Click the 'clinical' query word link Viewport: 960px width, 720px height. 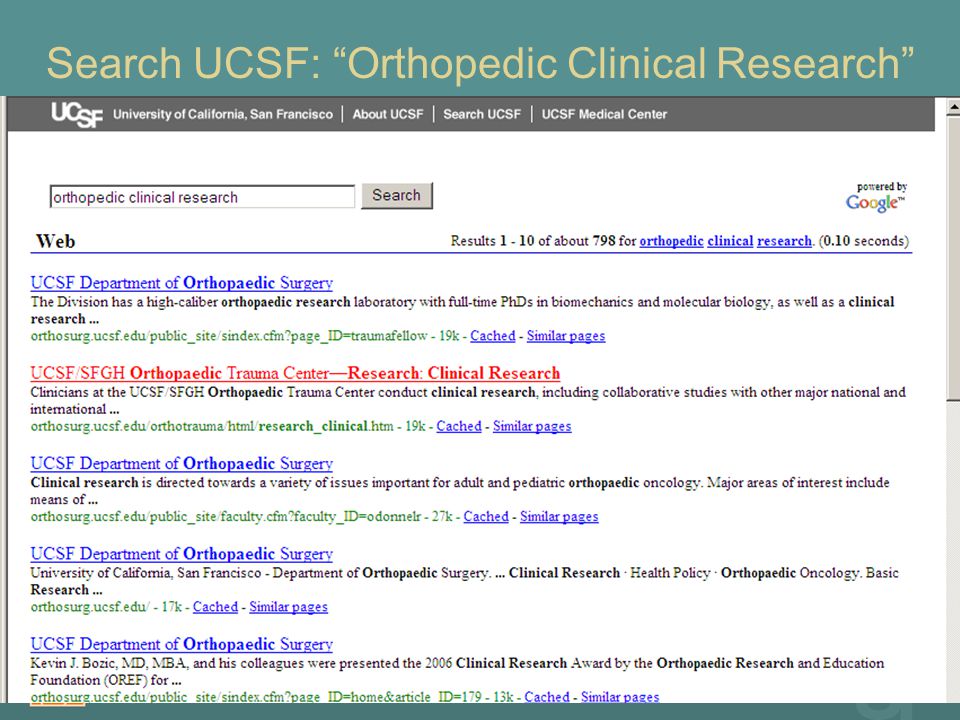click(730, 241)
